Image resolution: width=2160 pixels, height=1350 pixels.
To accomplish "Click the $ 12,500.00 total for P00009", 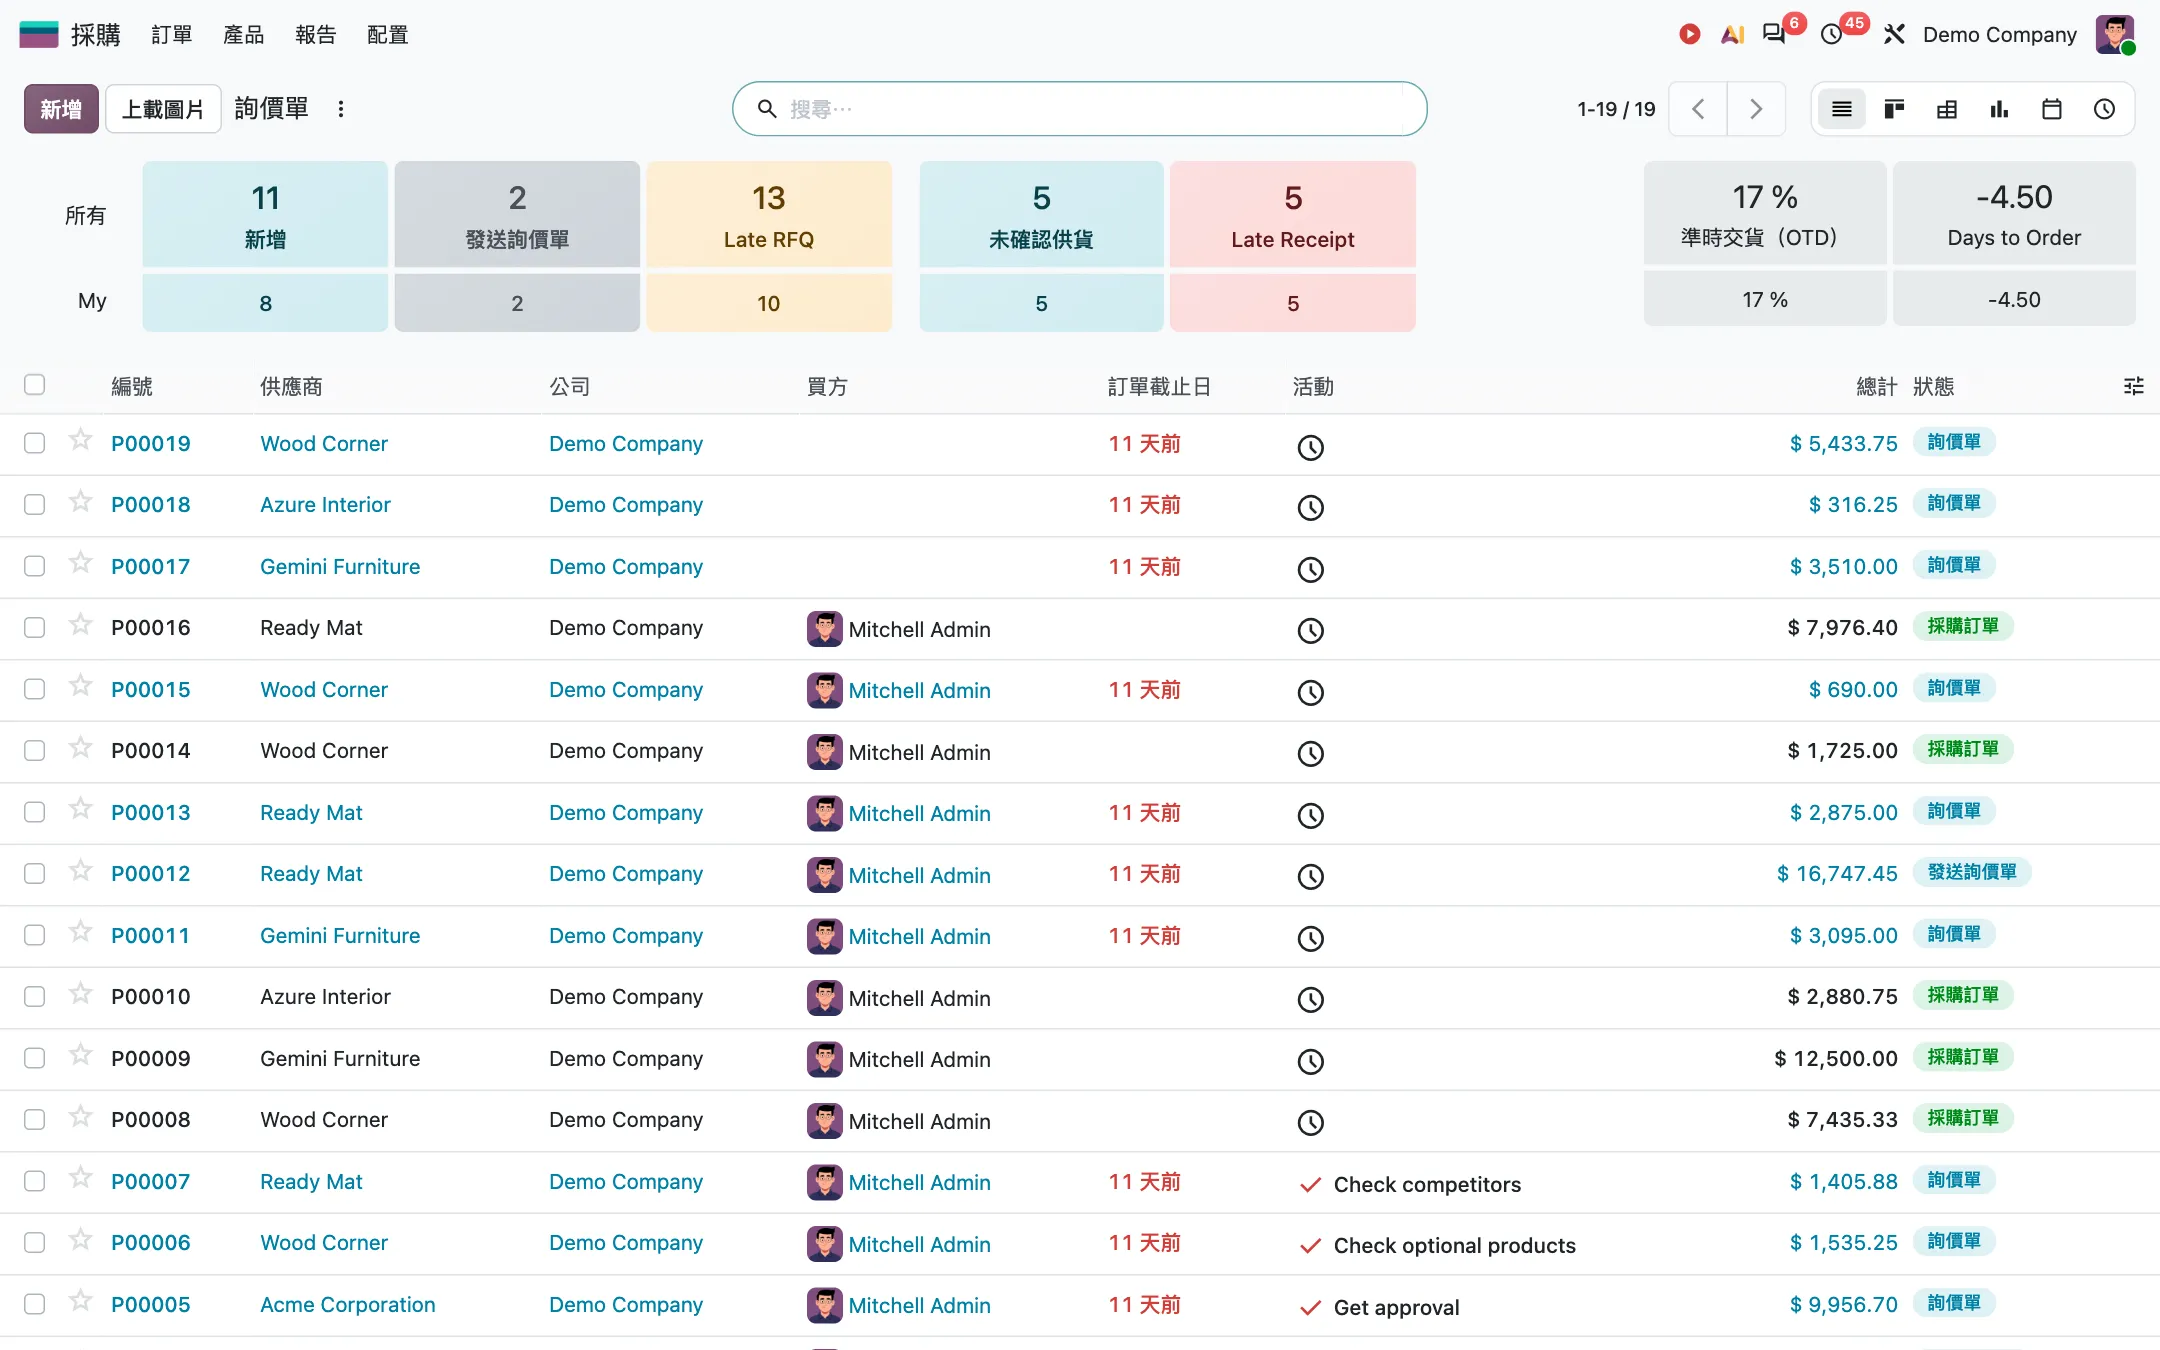I will [x=1836, y=1058].
